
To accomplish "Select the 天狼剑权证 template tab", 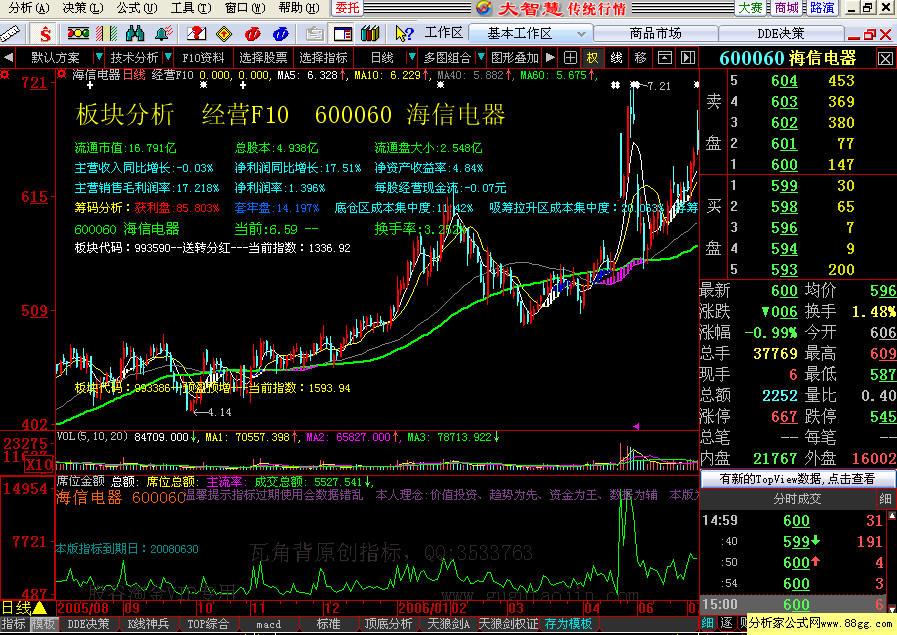I will [x=508, y=624].
